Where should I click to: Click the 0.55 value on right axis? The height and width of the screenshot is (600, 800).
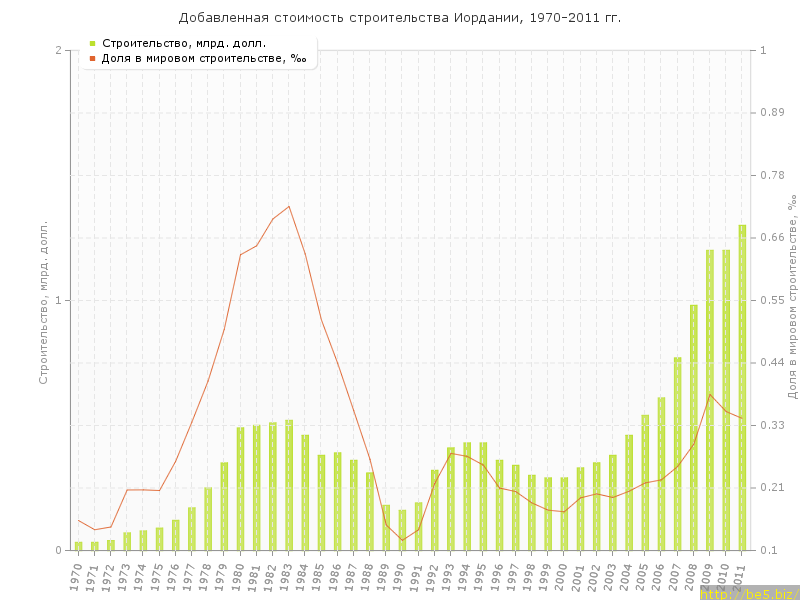point(771,300)
